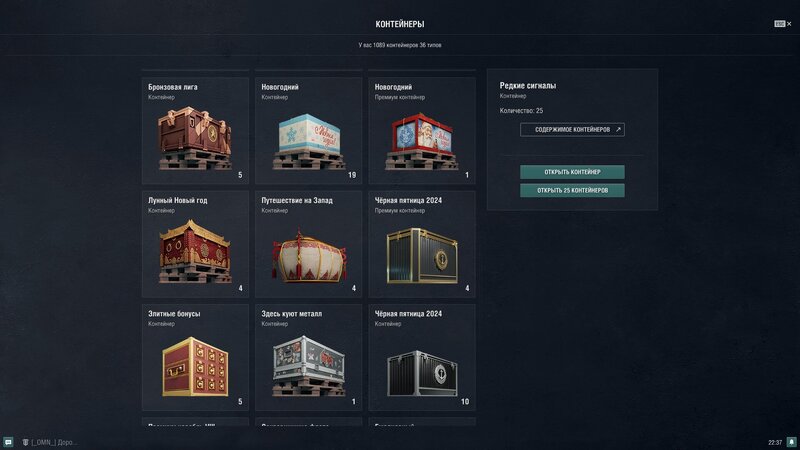This screenshot has width=800, height=450.
Task: Select regular Чёрная пятница 2024 container with 10
Action: click(422, 357)
